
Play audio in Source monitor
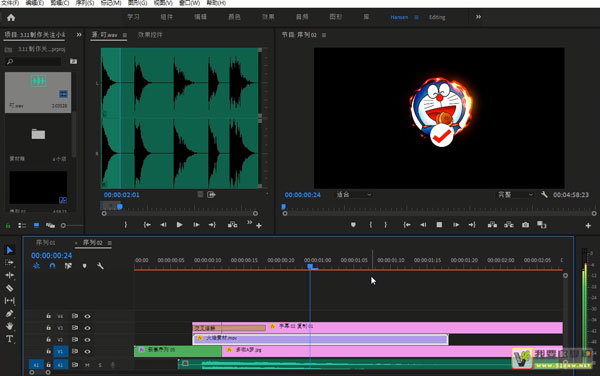click(x=179, y=225)
